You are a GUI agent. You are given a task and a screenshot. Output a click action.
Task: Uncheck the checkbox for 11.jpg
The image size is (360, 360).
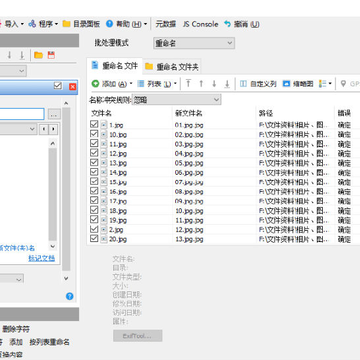point(94,144)
